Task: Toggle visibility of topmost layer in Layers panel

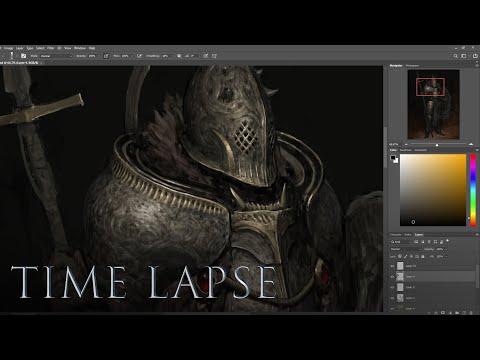Action: 392,266
